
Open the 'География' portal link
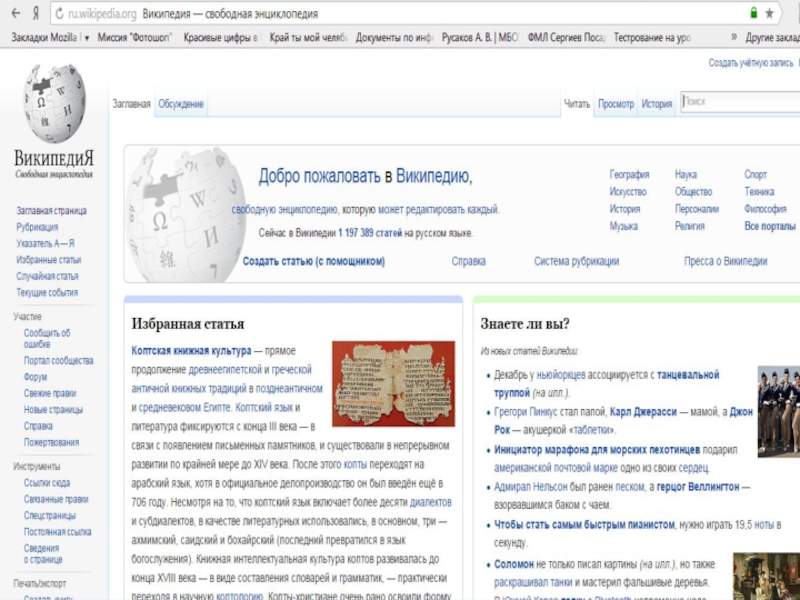(x=630, y=174)
